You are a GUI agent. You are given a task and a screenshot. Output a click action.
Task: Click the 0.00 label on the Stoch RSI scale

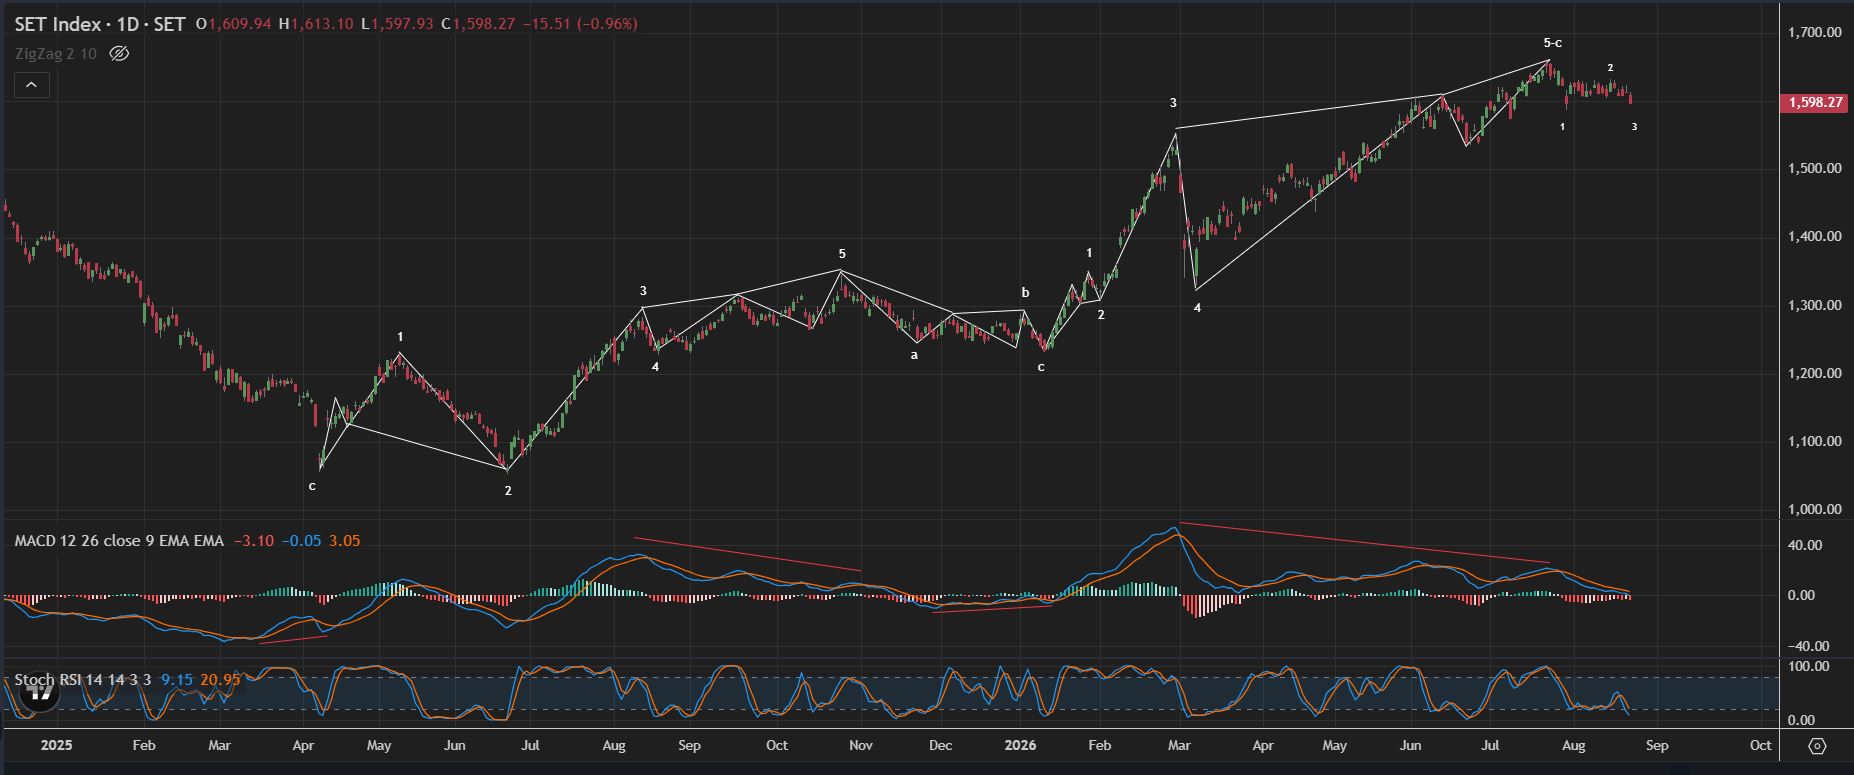click(x=1801, y=720)
